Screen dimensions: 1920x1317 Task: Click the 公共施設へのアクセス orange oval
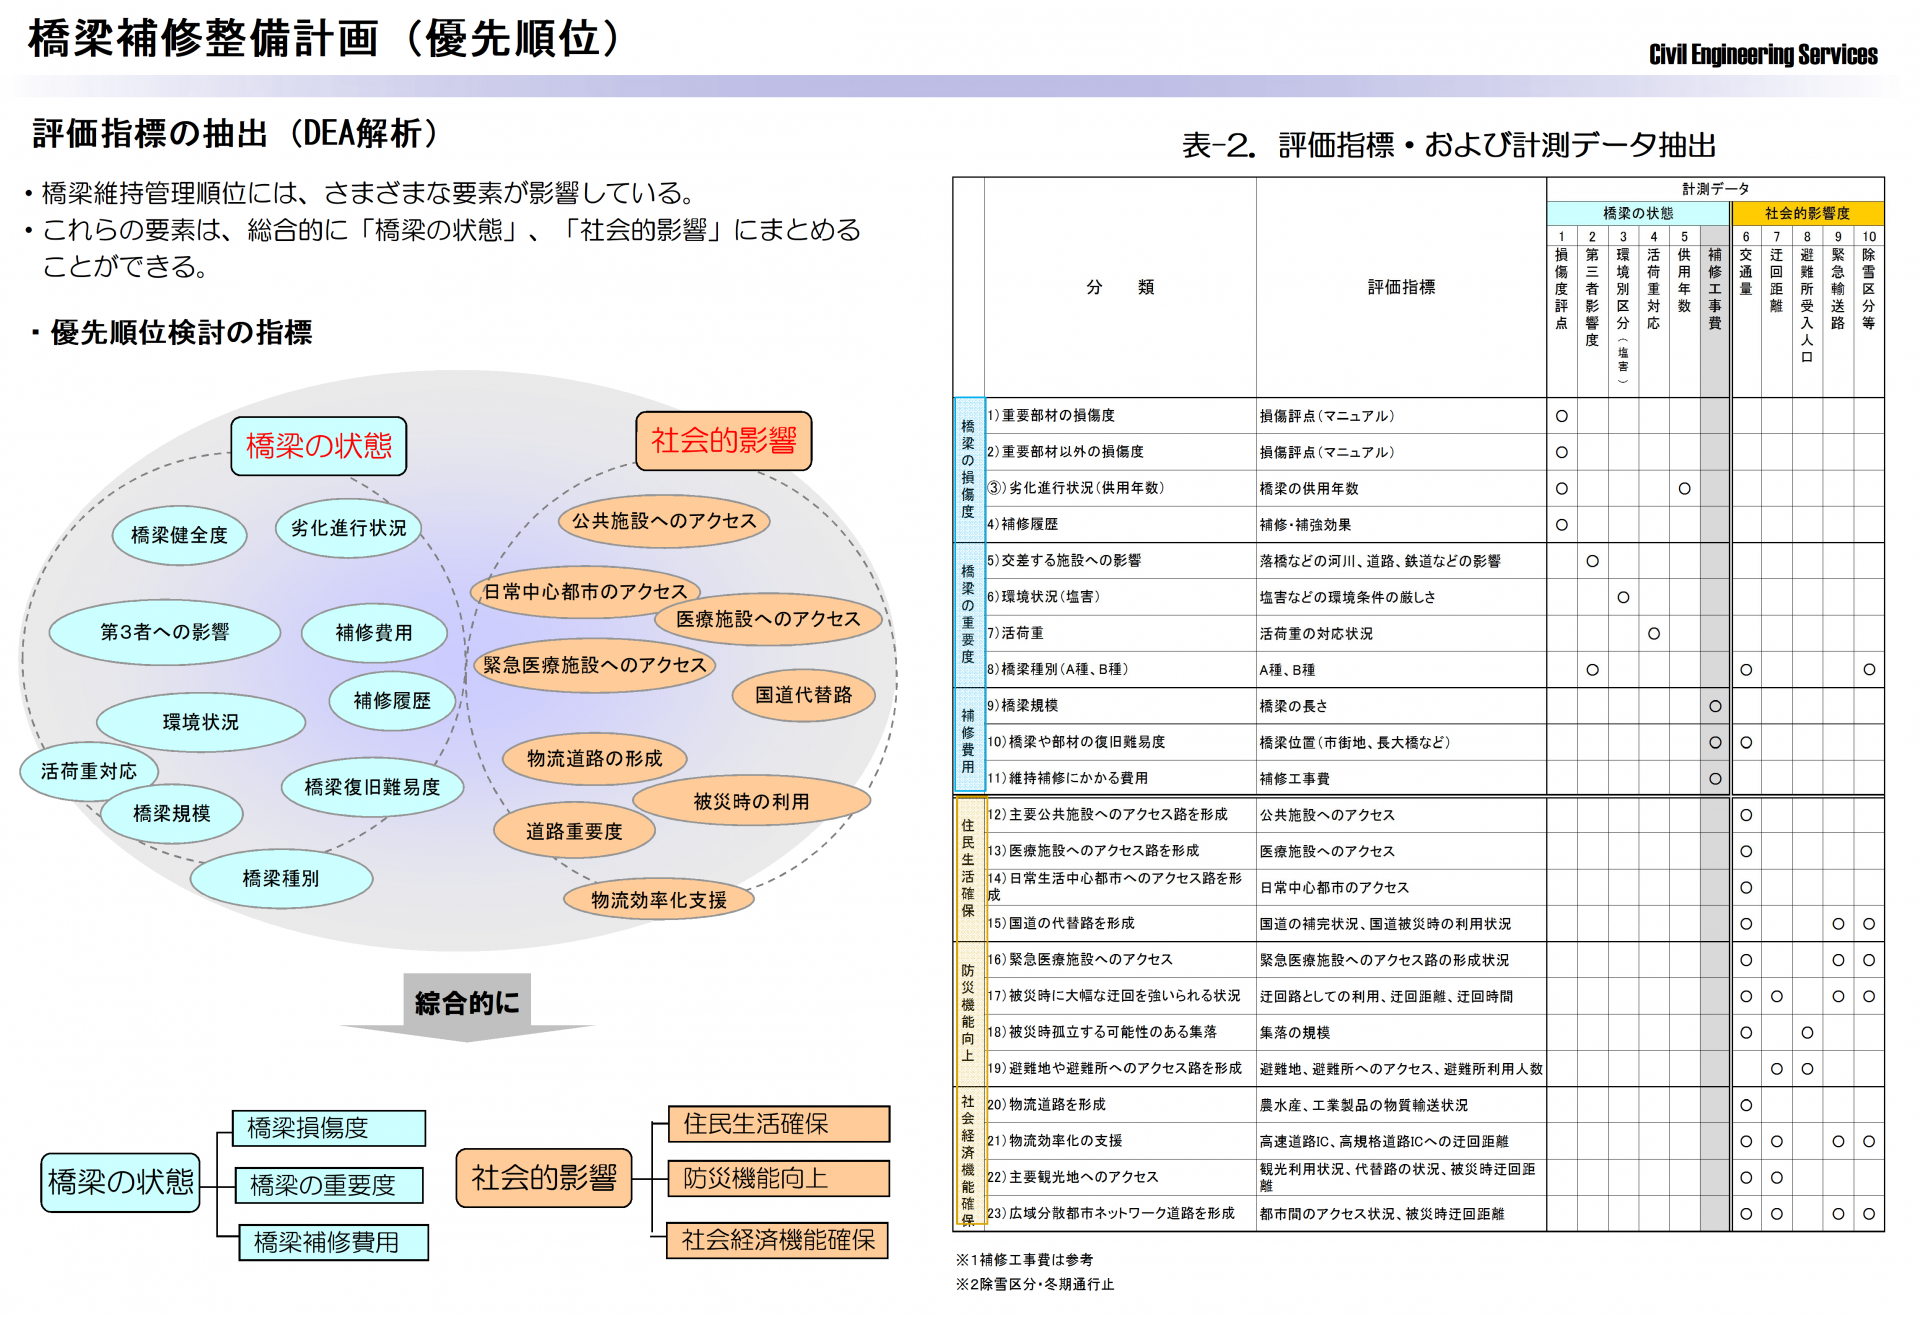tap(663, 521)
